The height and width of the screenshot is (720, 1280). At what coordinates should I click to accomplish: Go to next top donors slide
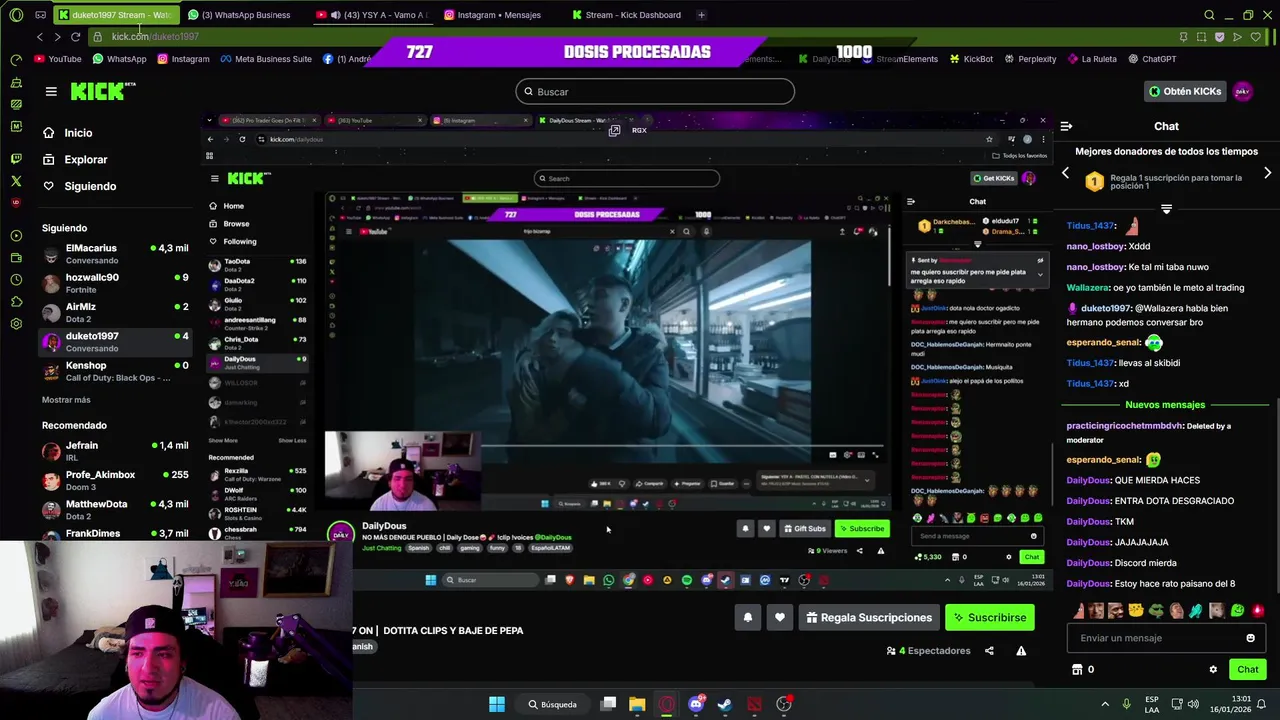pos(1267,173)
